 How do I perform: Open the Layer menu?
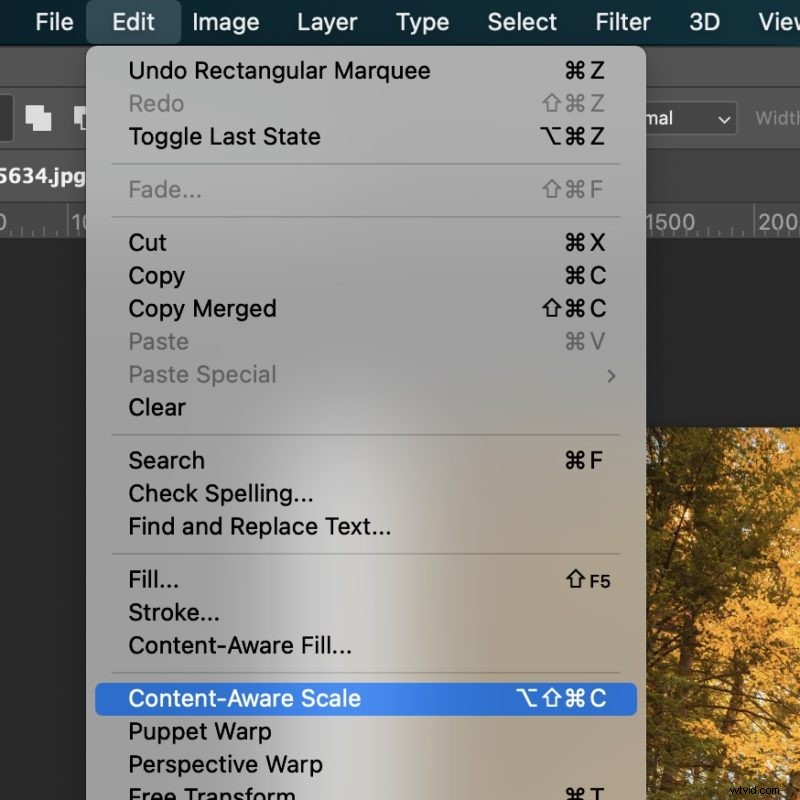point(326,22)
